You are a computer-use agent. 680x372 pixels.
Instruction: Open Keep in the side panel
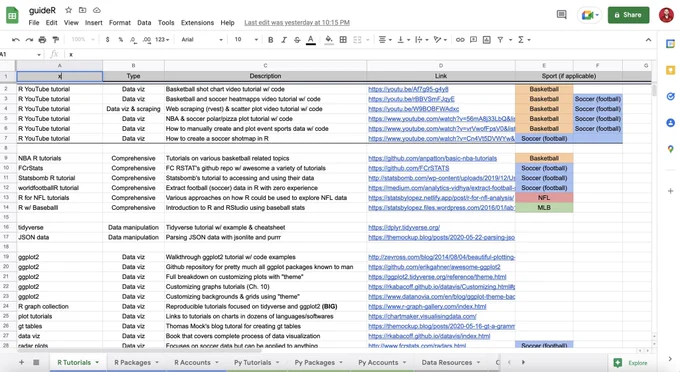(670, 70)
